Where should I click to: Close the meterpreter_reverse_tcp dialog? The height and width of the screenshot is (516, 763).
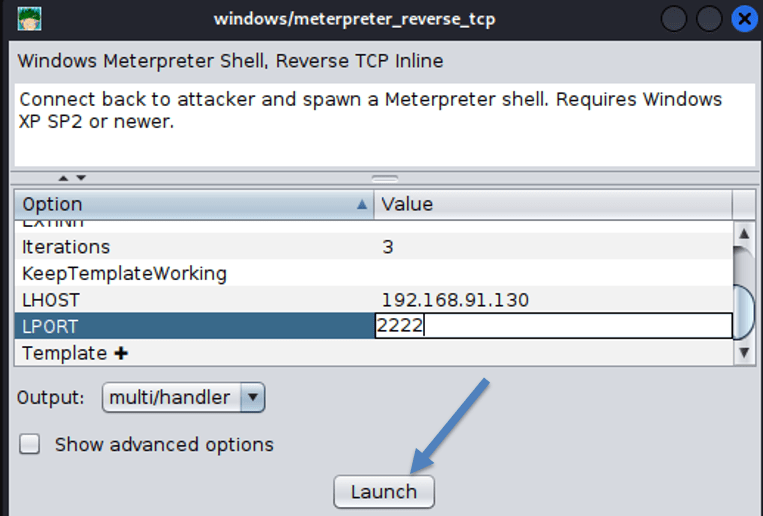(743, 19)
